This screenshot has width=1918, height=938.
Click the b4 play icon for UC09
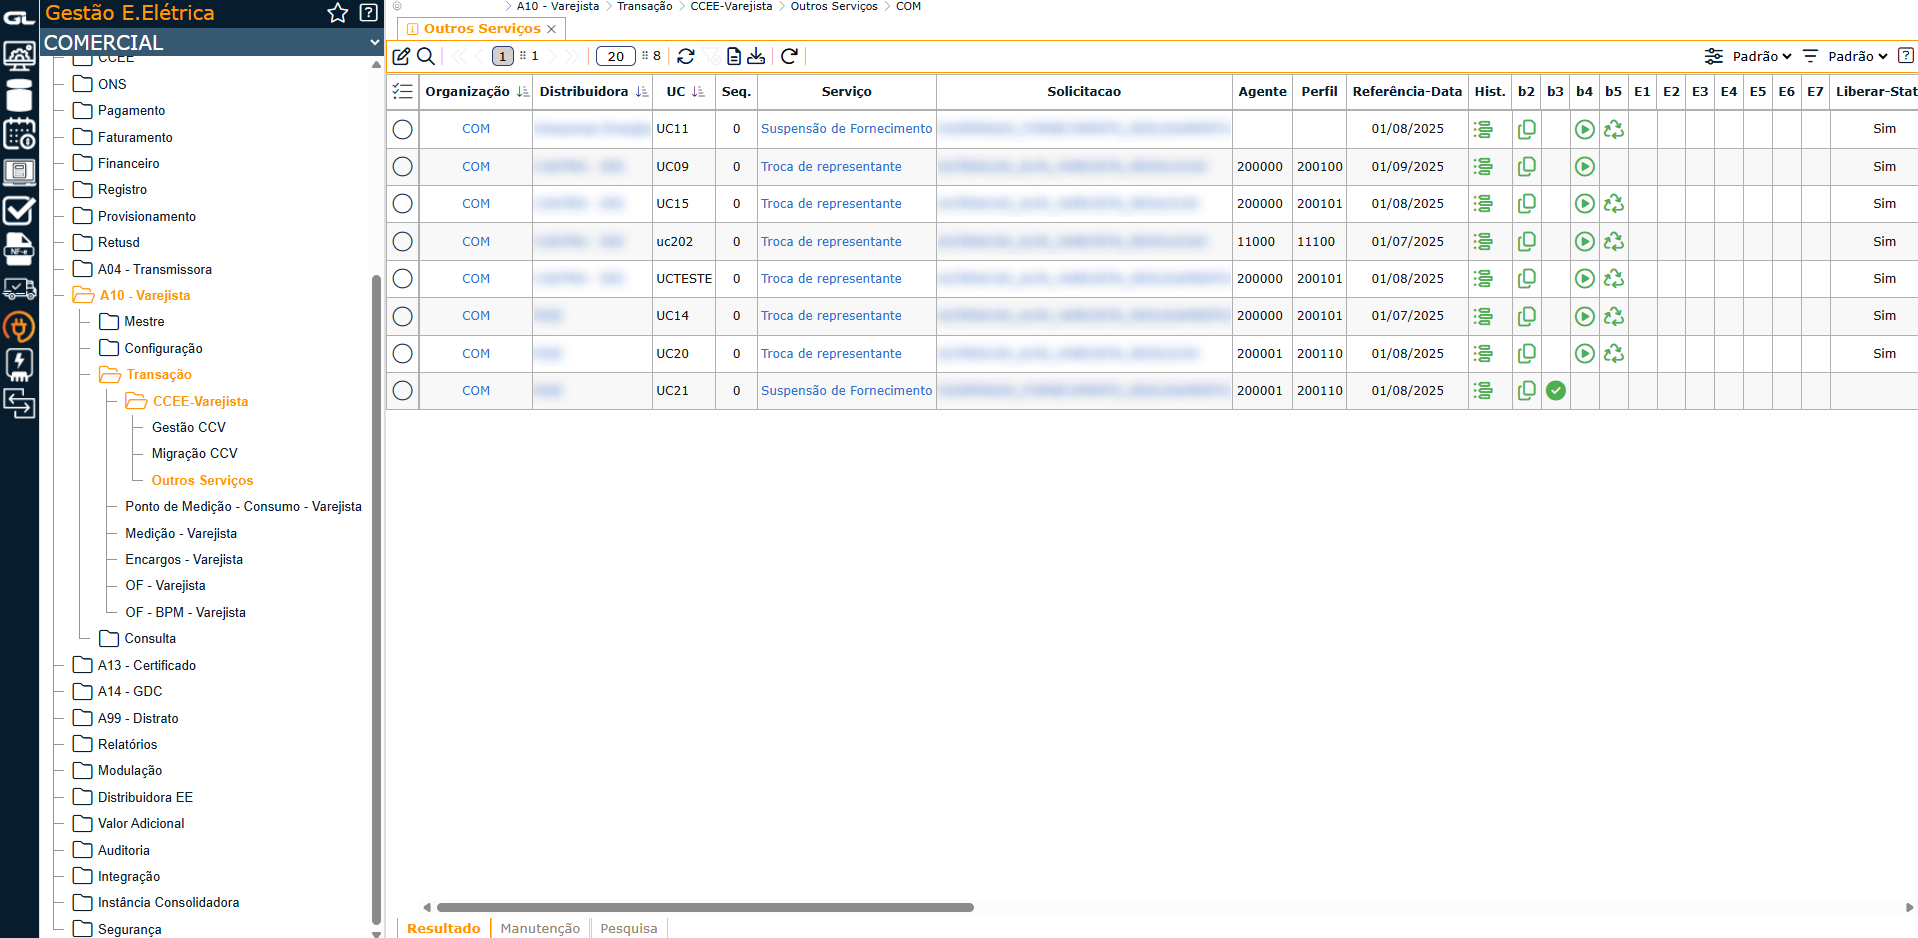coord(1584,167)
